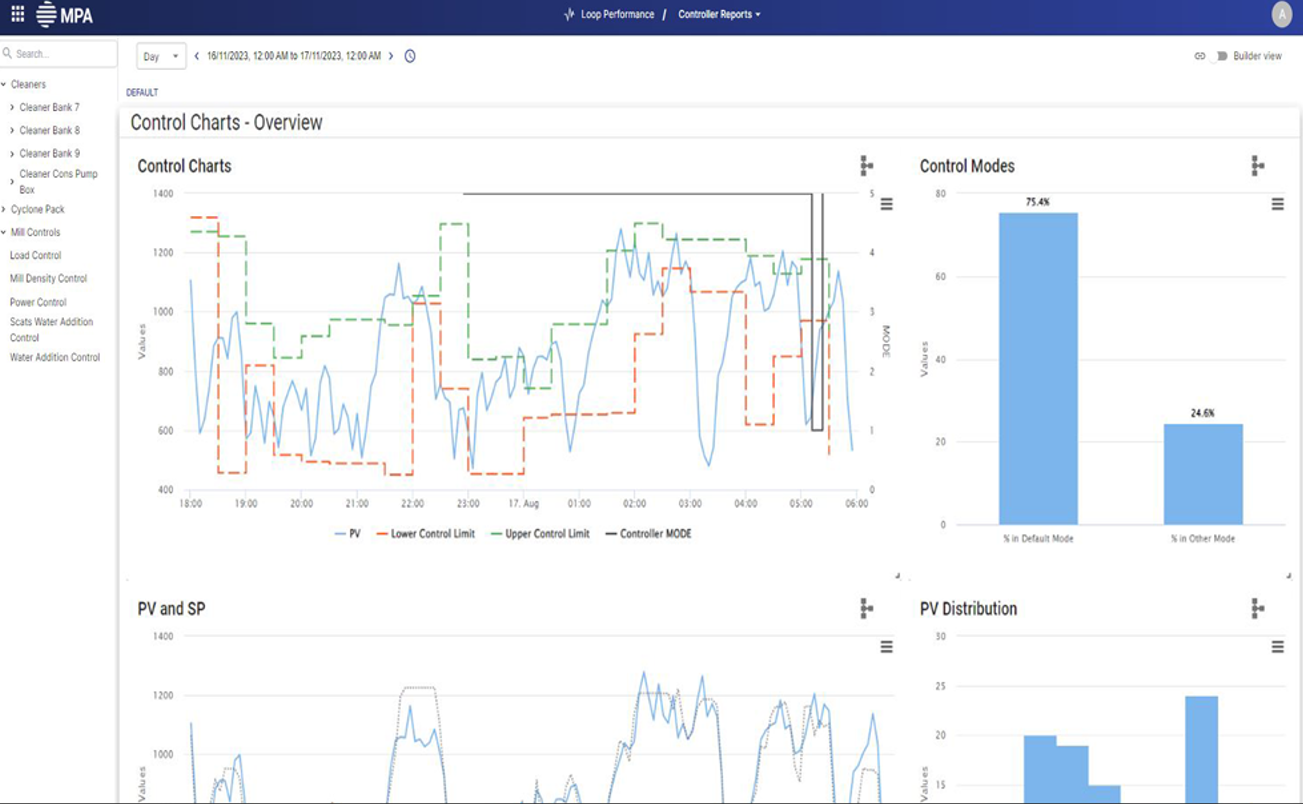Open the Control Modes hierarchy icon
This screenshot has height=804, width=1303.
1258,166
